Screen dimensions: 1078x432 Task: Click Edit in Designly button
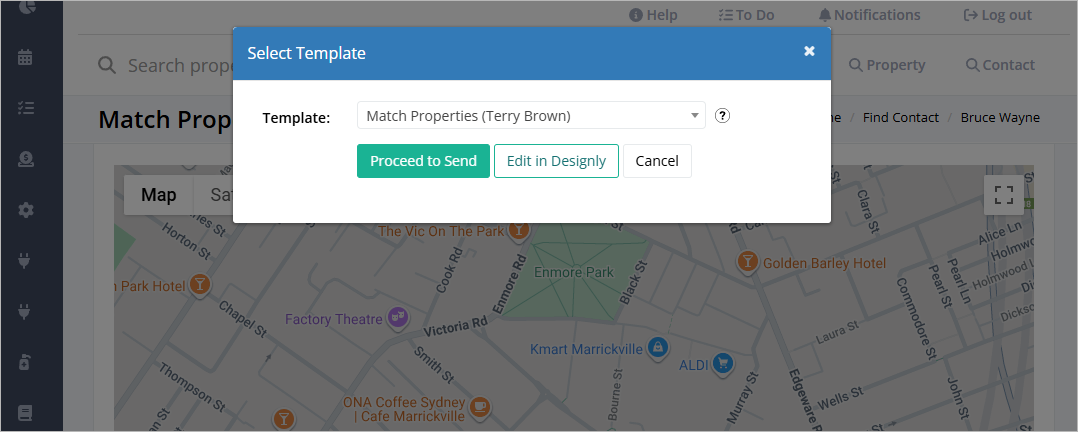[x=556, y=161]
